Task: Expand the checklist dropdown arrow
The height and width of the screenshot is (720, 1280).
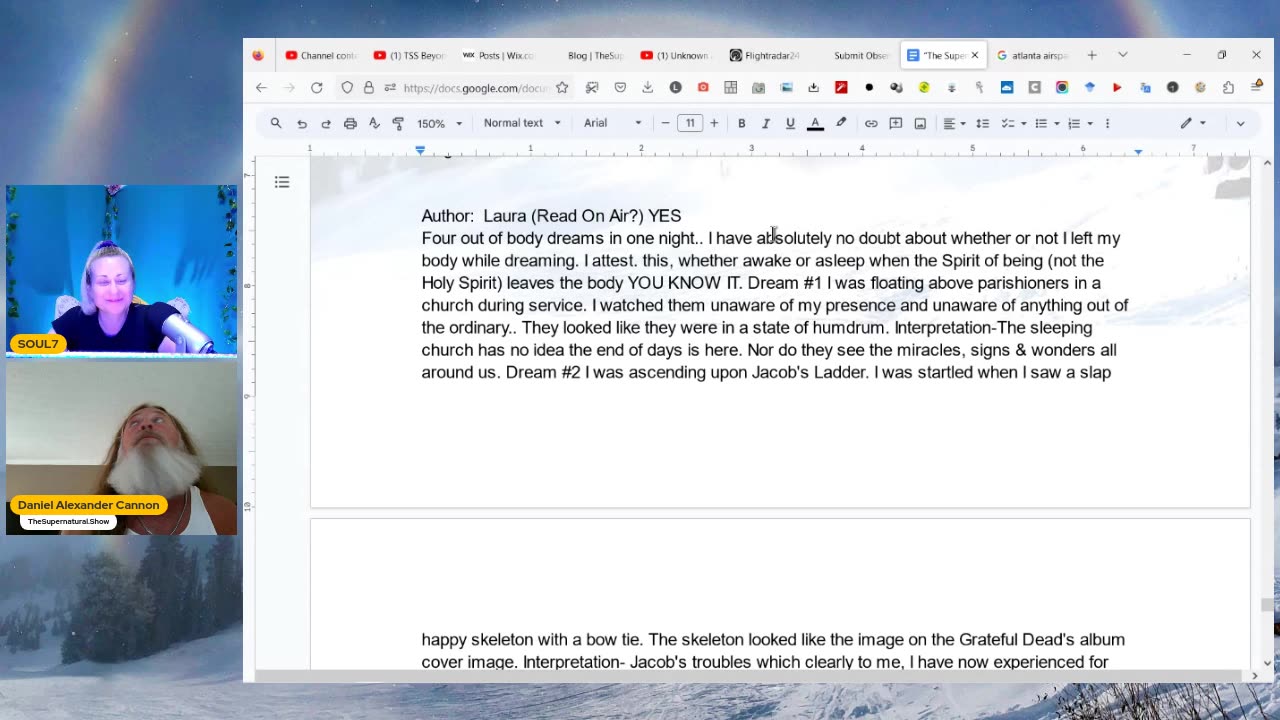Action: [1024, 123]
